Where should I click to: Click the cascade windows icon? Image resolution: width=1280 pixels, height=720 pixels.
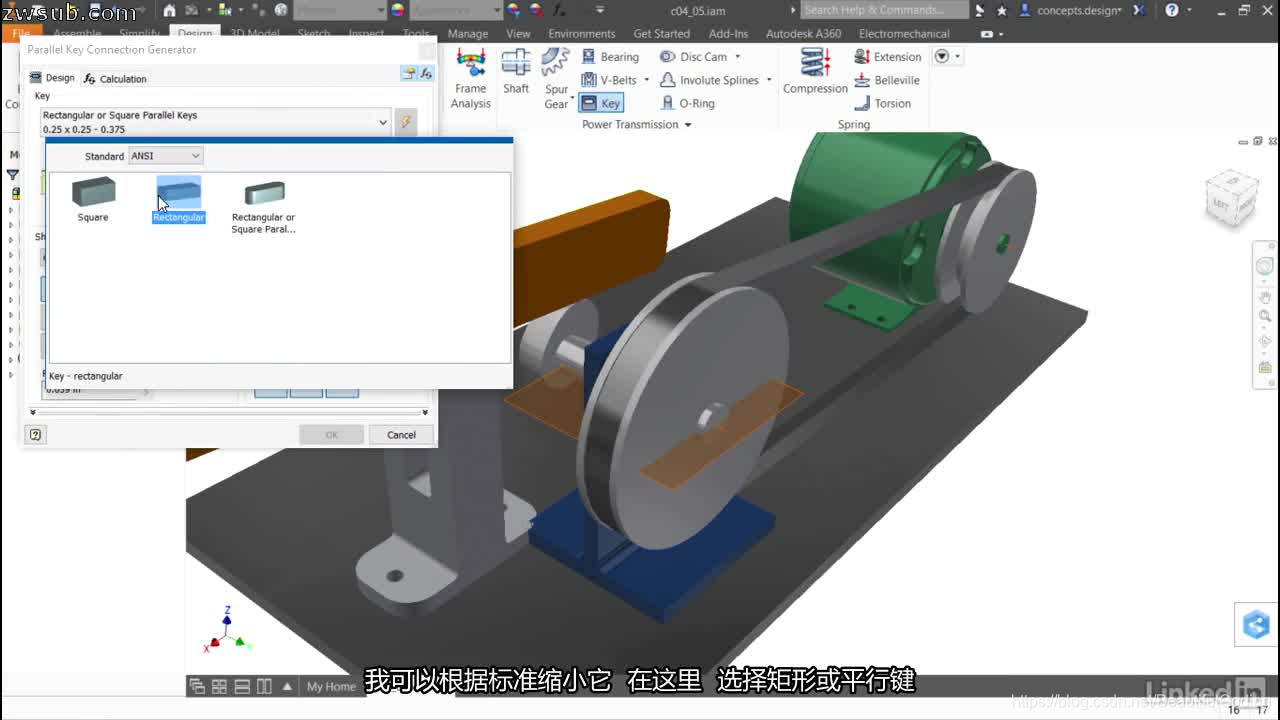coord(197,687)
